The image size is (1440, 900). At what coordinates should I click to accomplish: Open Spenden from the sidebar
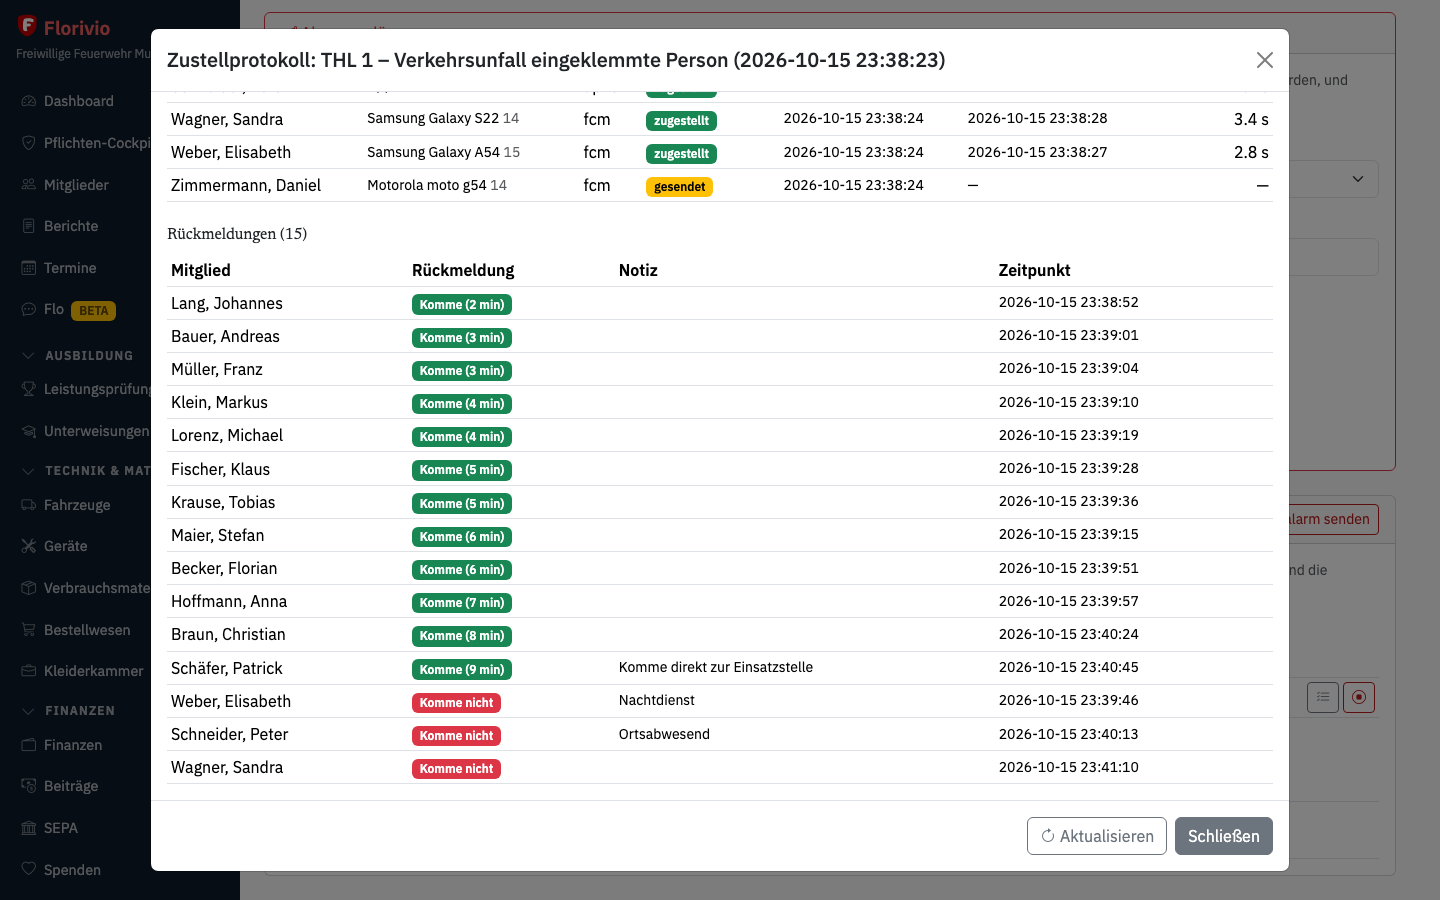(x=61, y=870)
